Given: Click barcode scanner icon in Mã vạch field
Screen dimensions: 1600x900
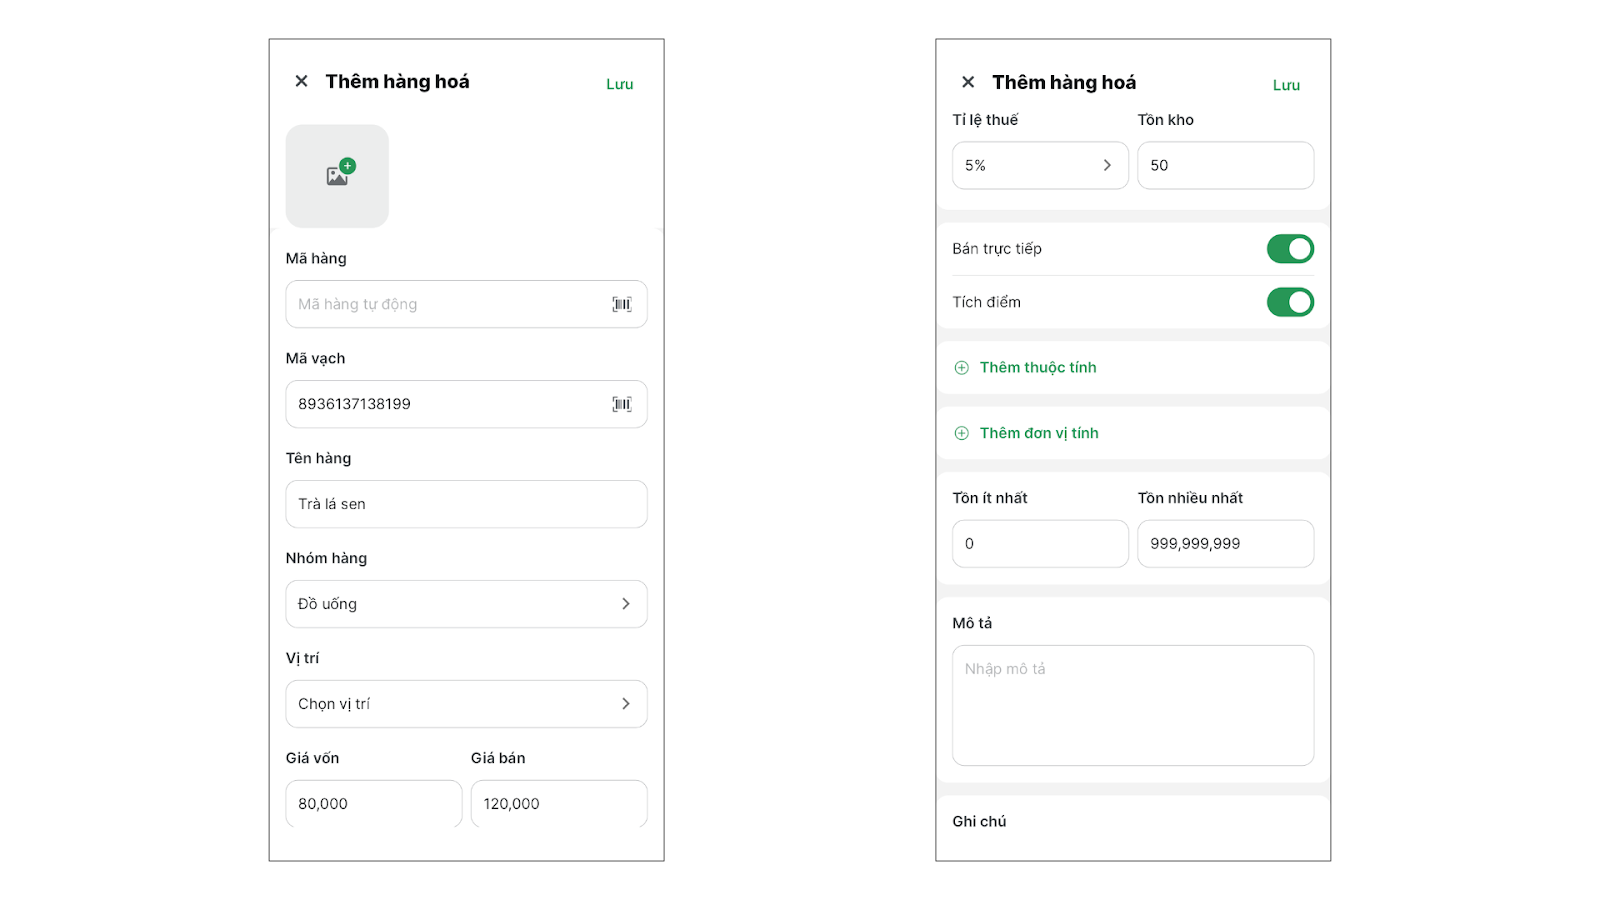Looking at the screenshot, I should tap(622, 404).
